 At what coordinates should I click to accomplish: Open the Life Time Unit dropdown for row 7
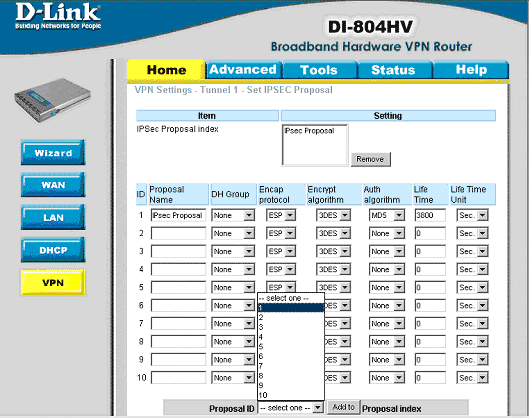click(x=472, y=324)
